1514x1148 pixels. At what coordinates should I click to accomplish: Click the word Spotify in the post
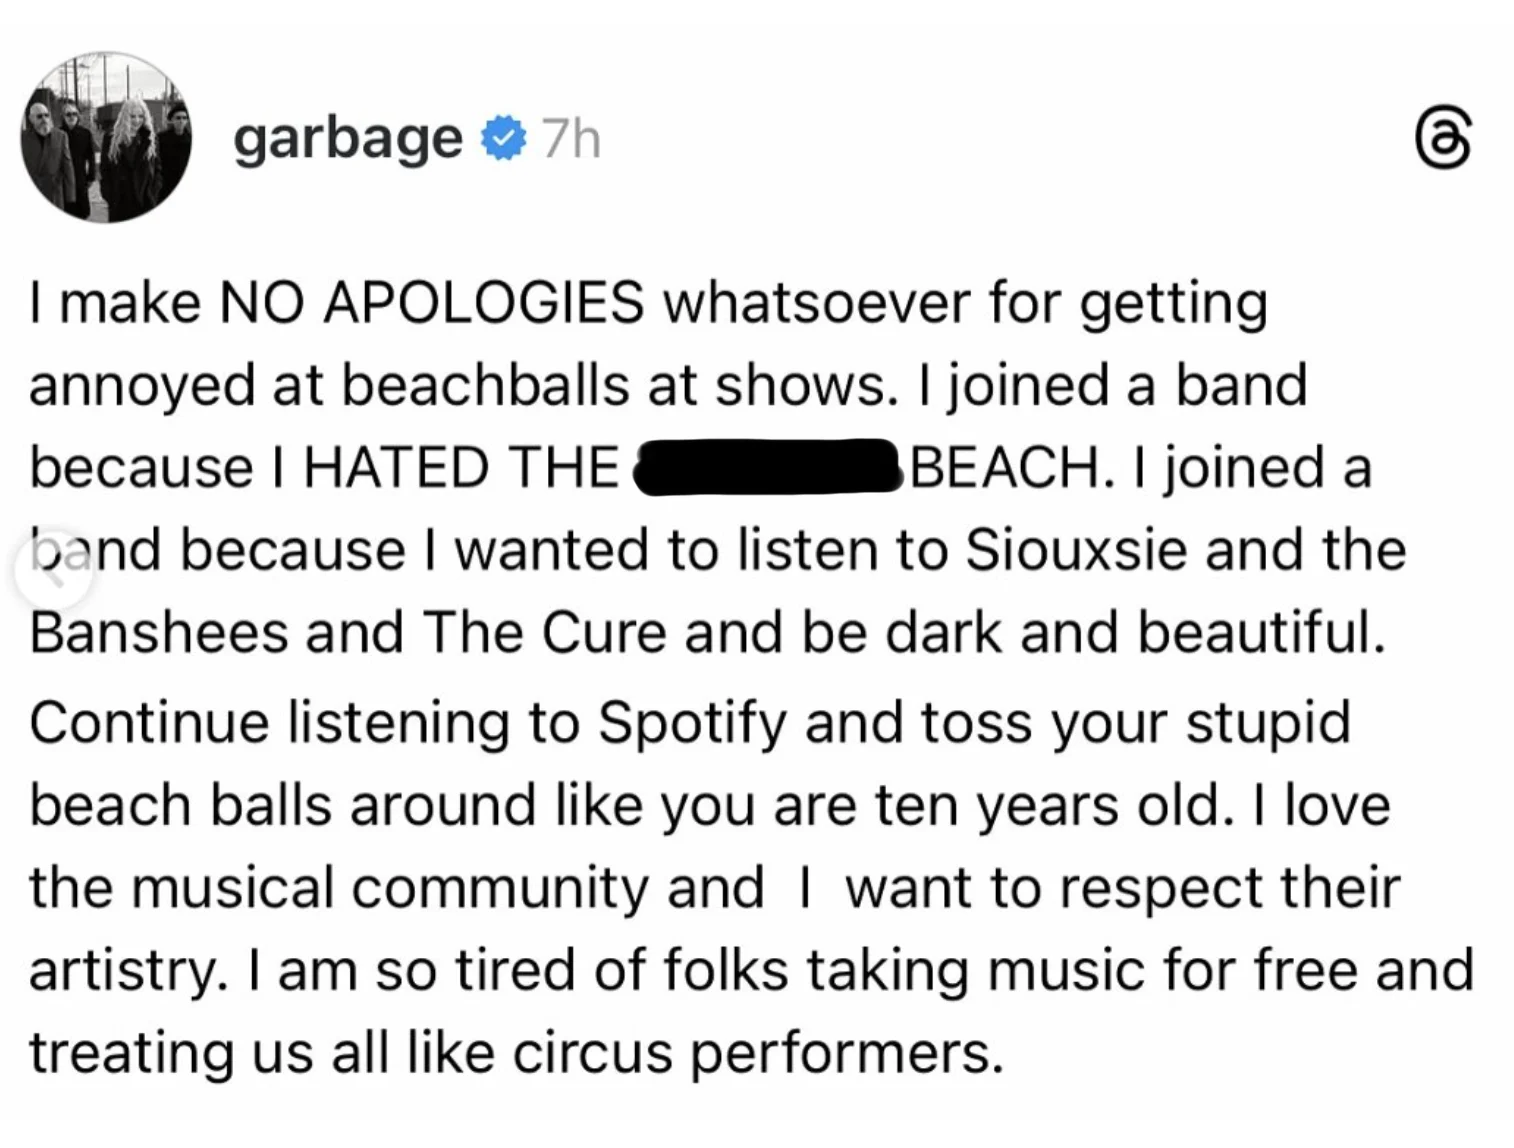(692, 722)
